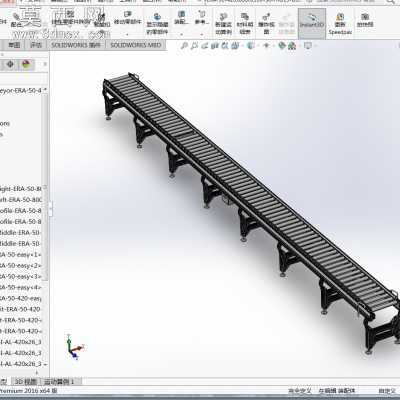Screen dimensions: 400x400
Task: Open Hide/Show Items menu
Action: coord(266,46)
